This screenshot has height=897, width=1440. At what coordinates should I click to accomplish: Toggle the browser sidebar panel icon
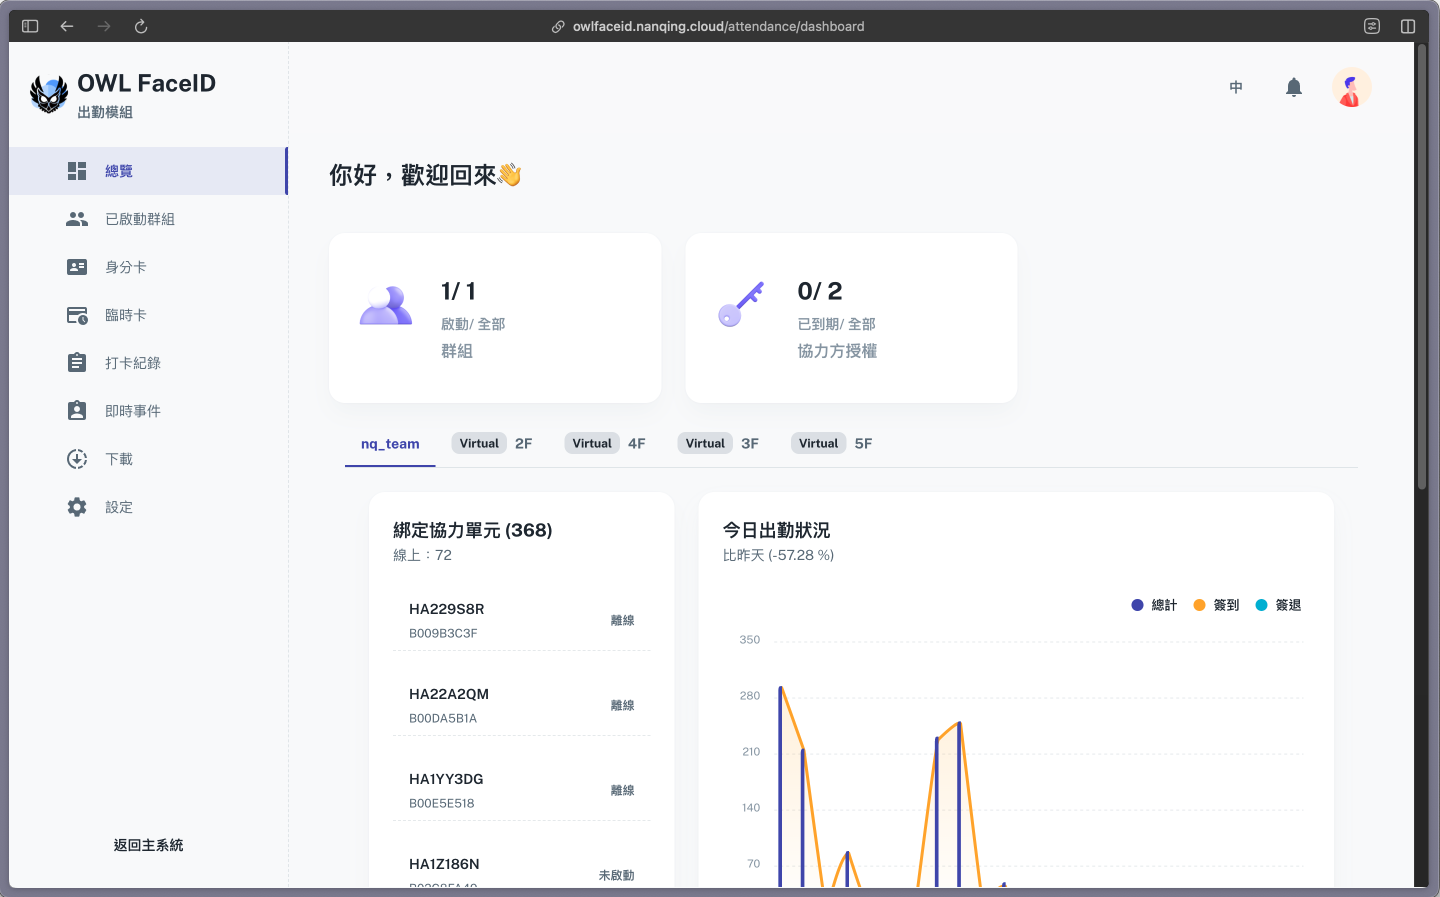[30, 26]
